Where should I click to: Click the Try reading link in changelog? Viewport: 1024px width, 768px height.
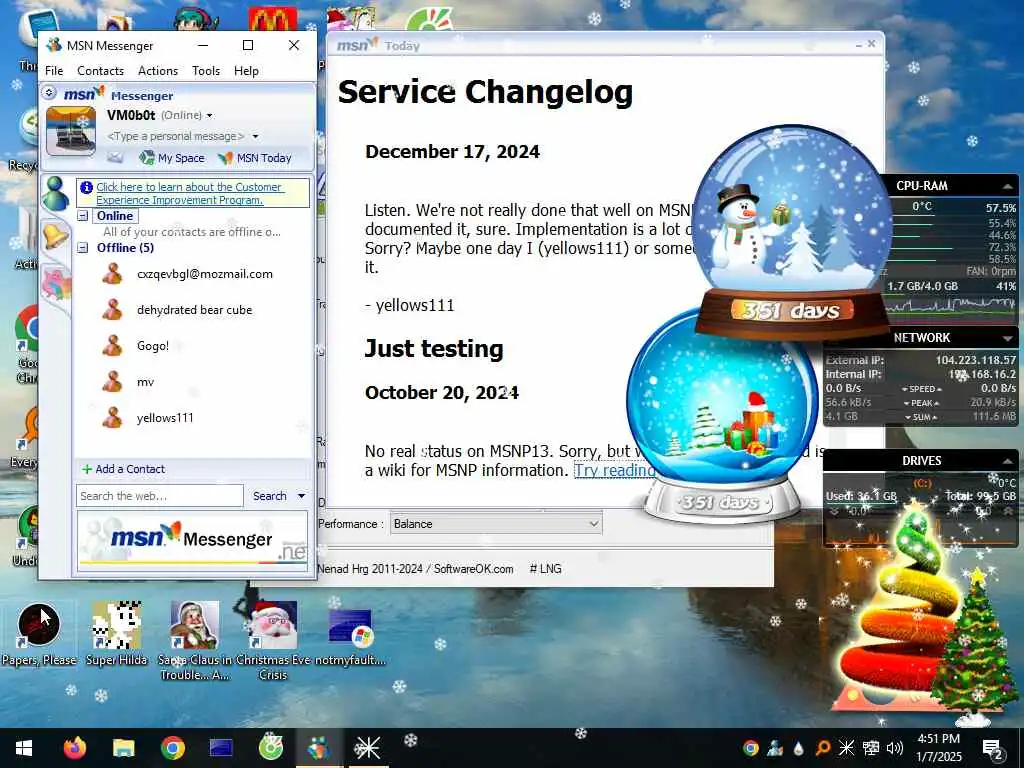pyautogui.click(x=614, y=470)
